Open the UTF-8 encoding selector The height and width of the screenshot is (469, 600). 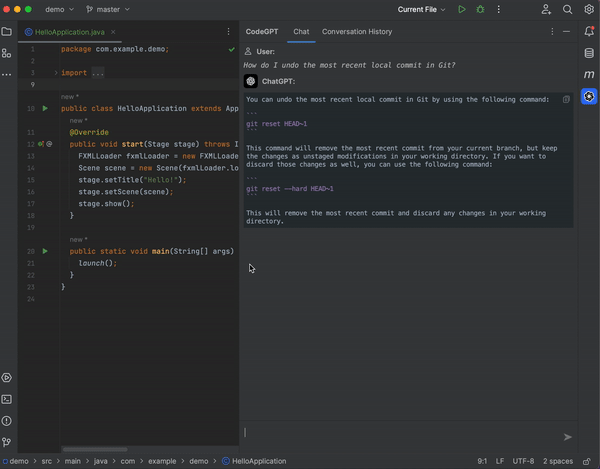coord(523,461)
